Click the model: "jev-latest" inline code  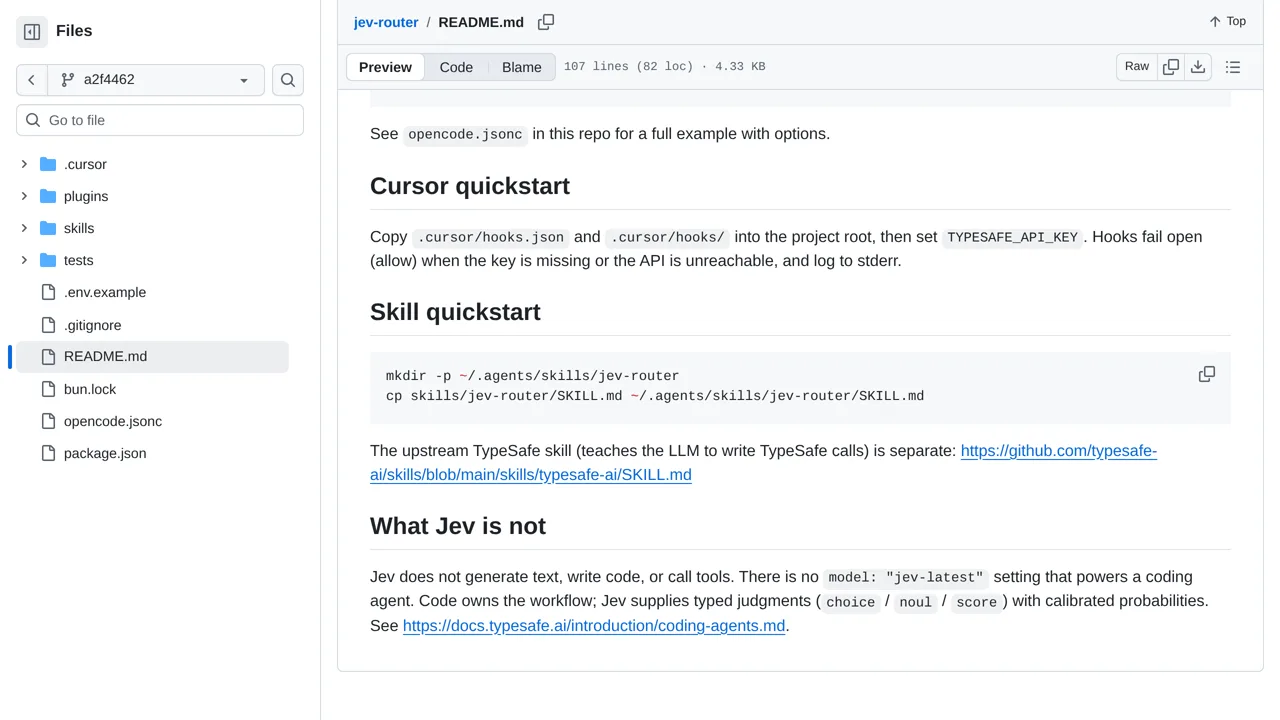pyautogui.click(x=906, y=577)
